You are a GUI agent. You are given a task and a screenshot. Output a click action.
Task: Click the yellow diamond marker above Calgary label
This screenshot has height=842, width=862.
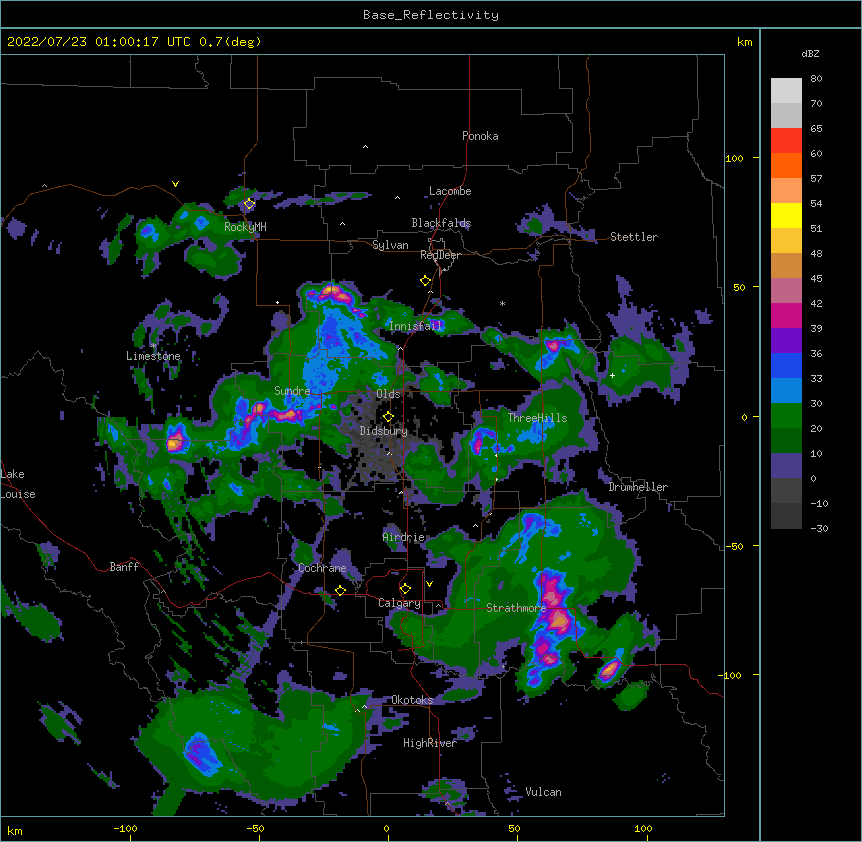click(x=405, y=589)
